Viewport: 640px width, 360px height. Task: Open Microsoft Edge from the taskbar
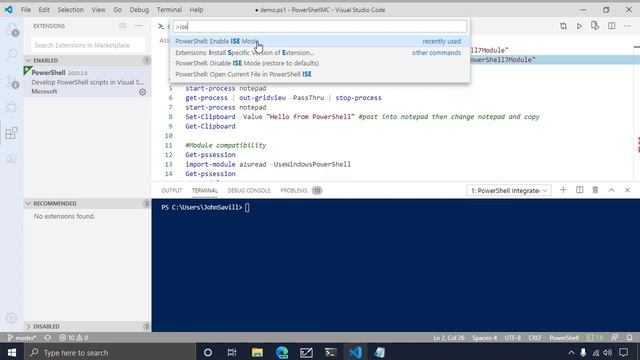pos(282,352)
